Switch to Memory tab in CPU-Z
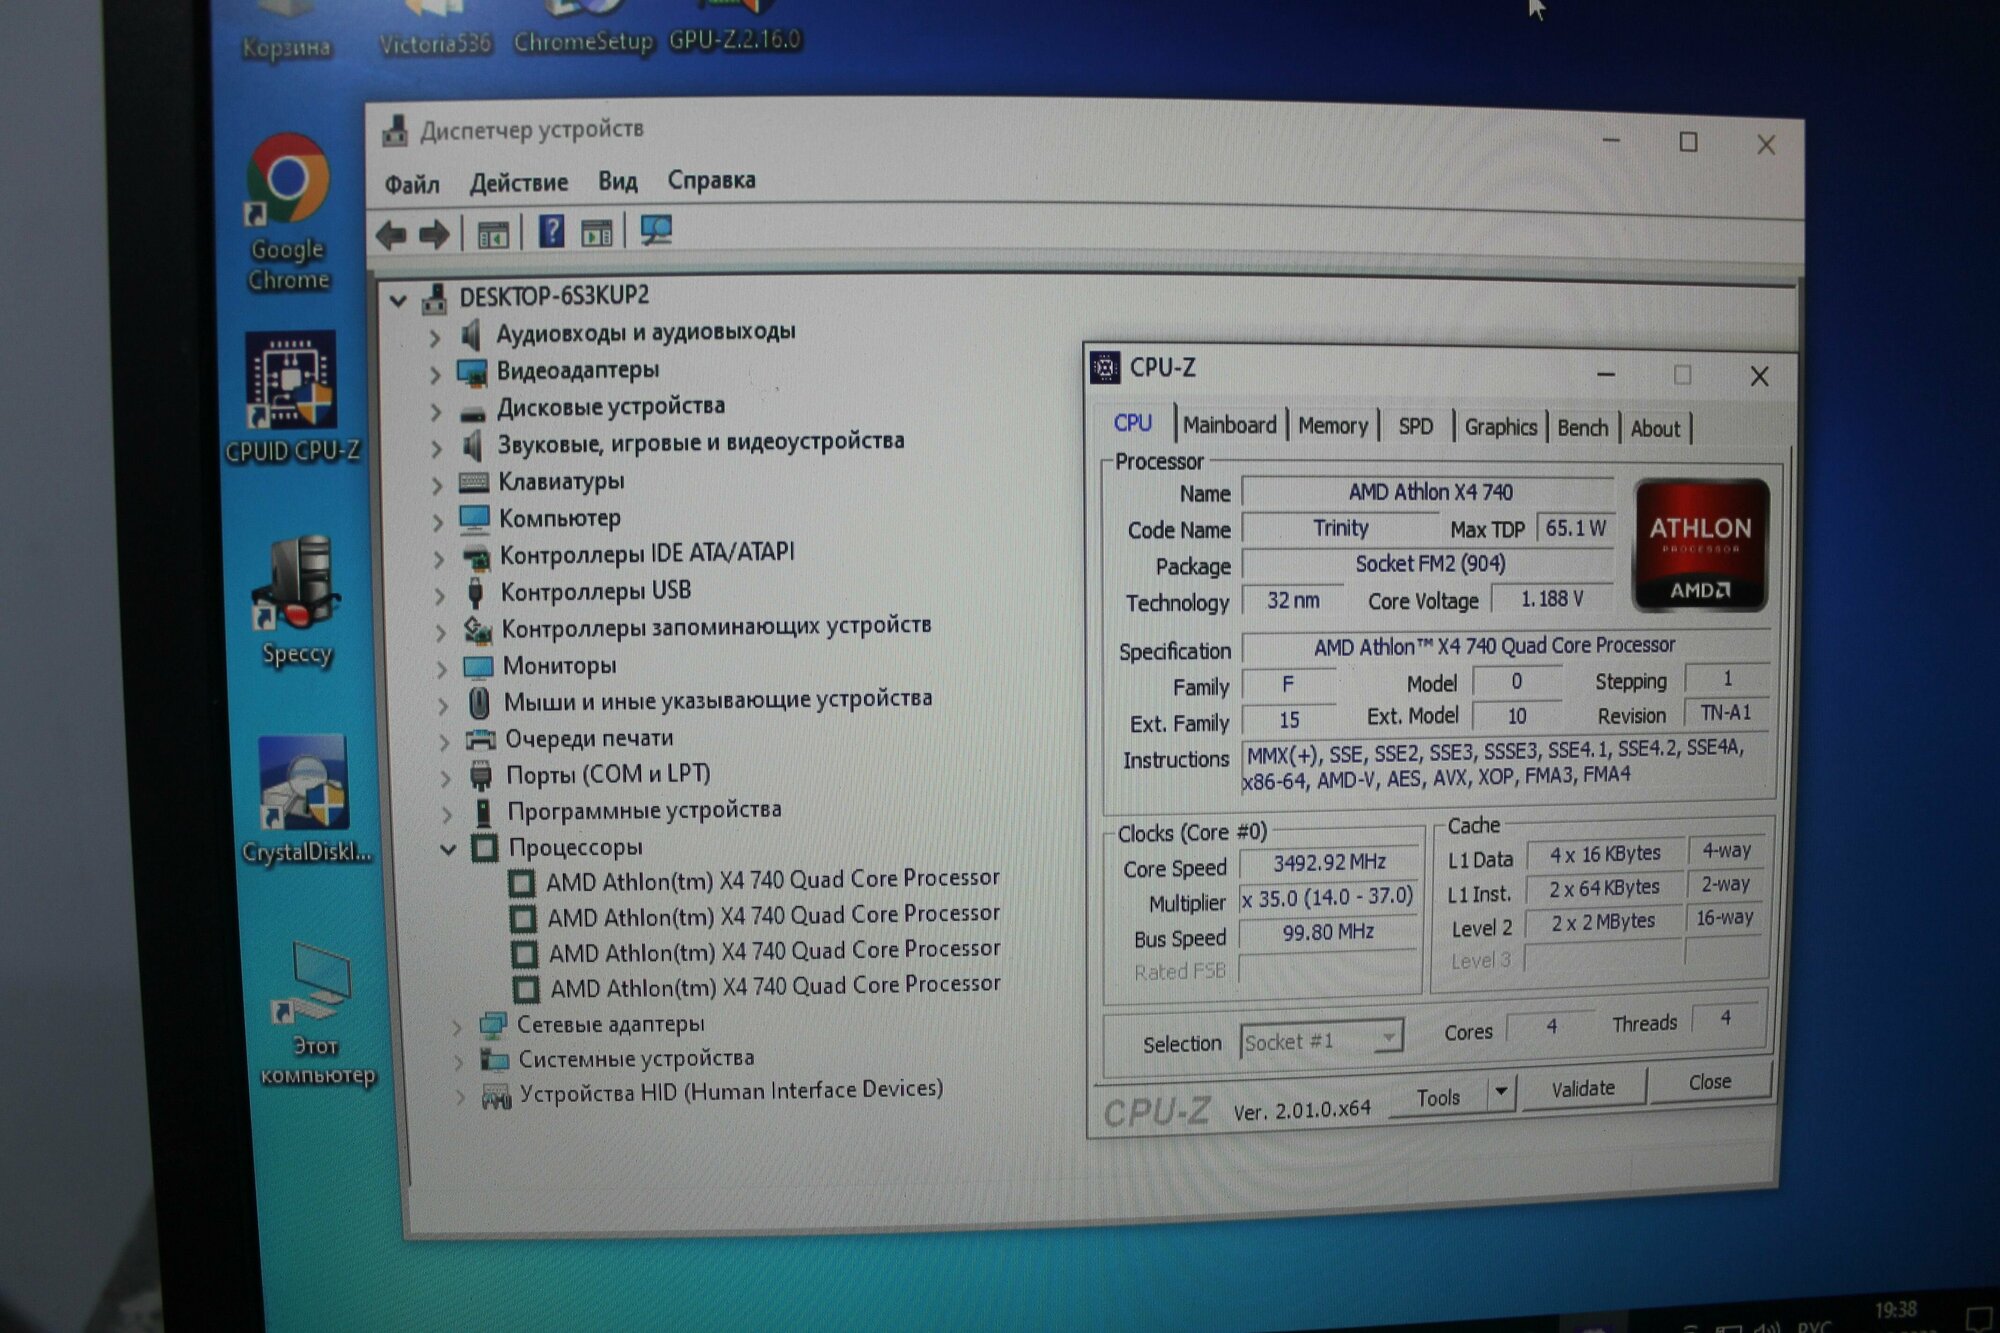2000x1333 pixels. tap(1333, 426)
